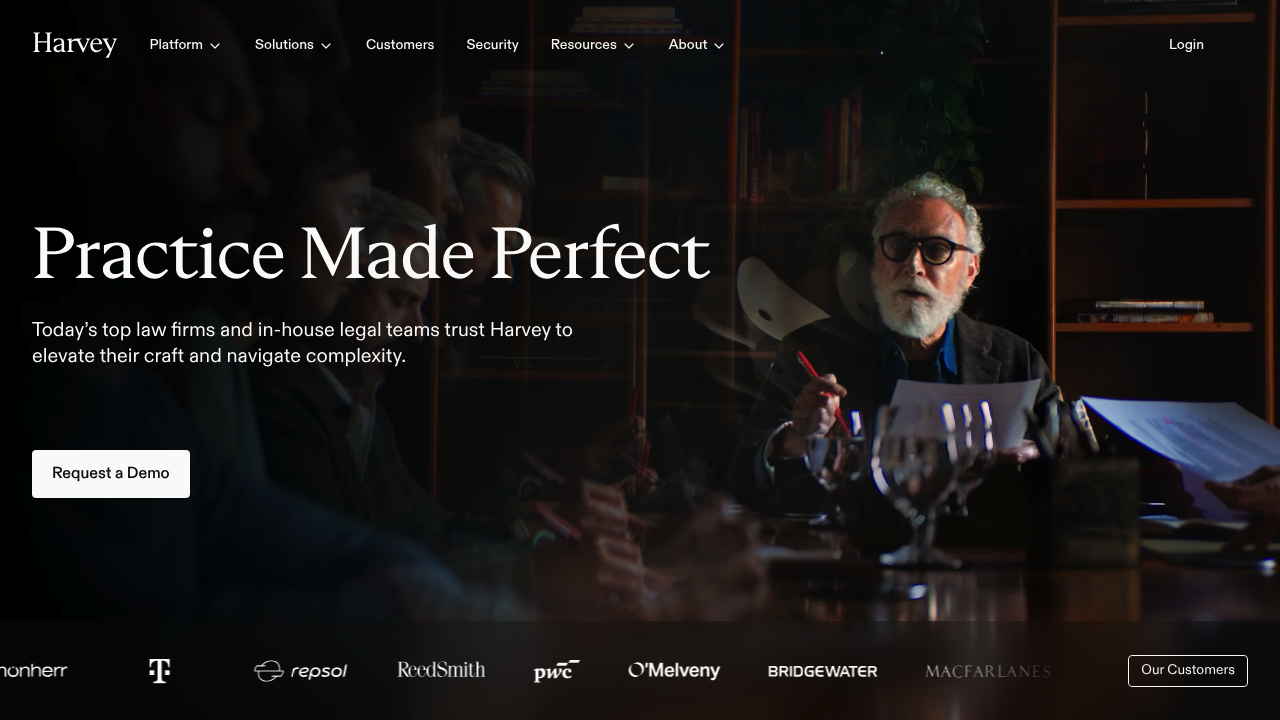Click the Login link
This screenshot has height=720, width=1280.
pos(1186,45)
